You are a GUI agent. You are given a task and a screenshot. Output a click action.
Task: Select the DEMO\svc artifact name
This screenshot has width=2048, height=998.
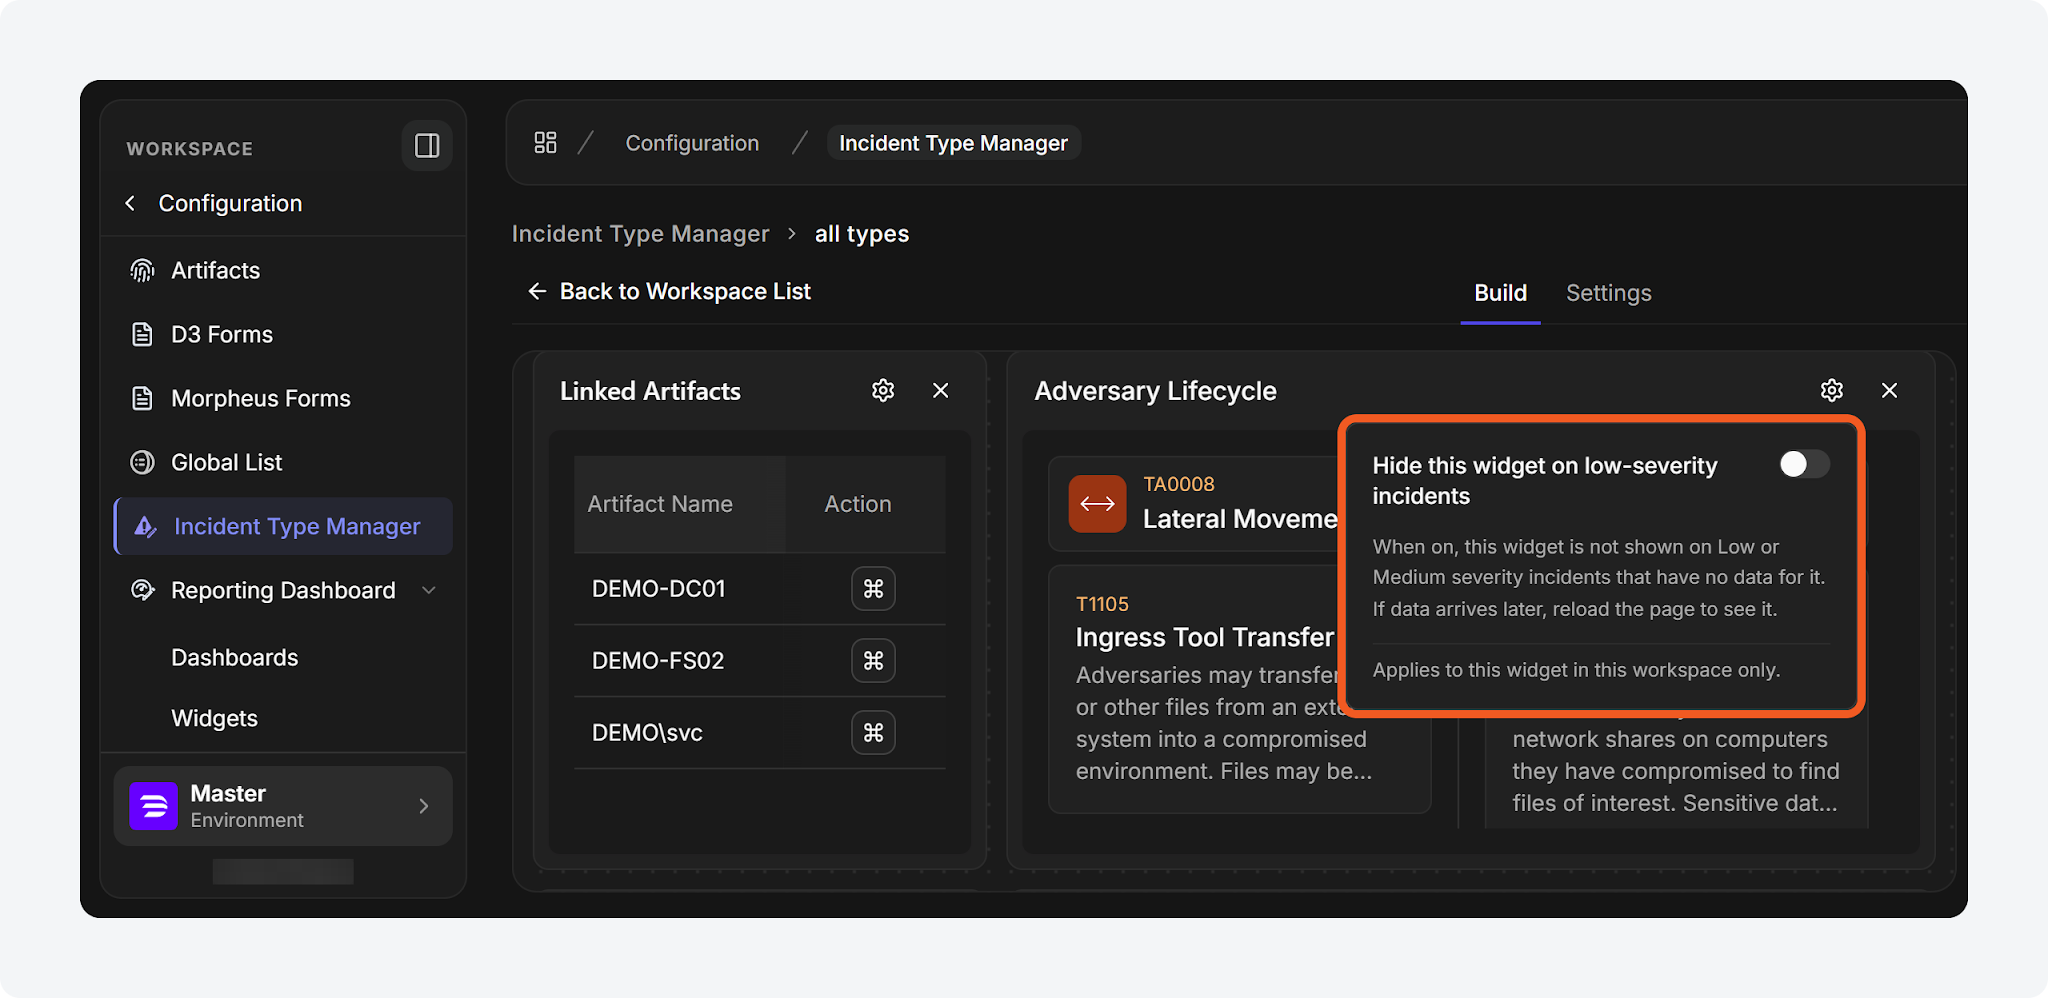click(647, 733)
